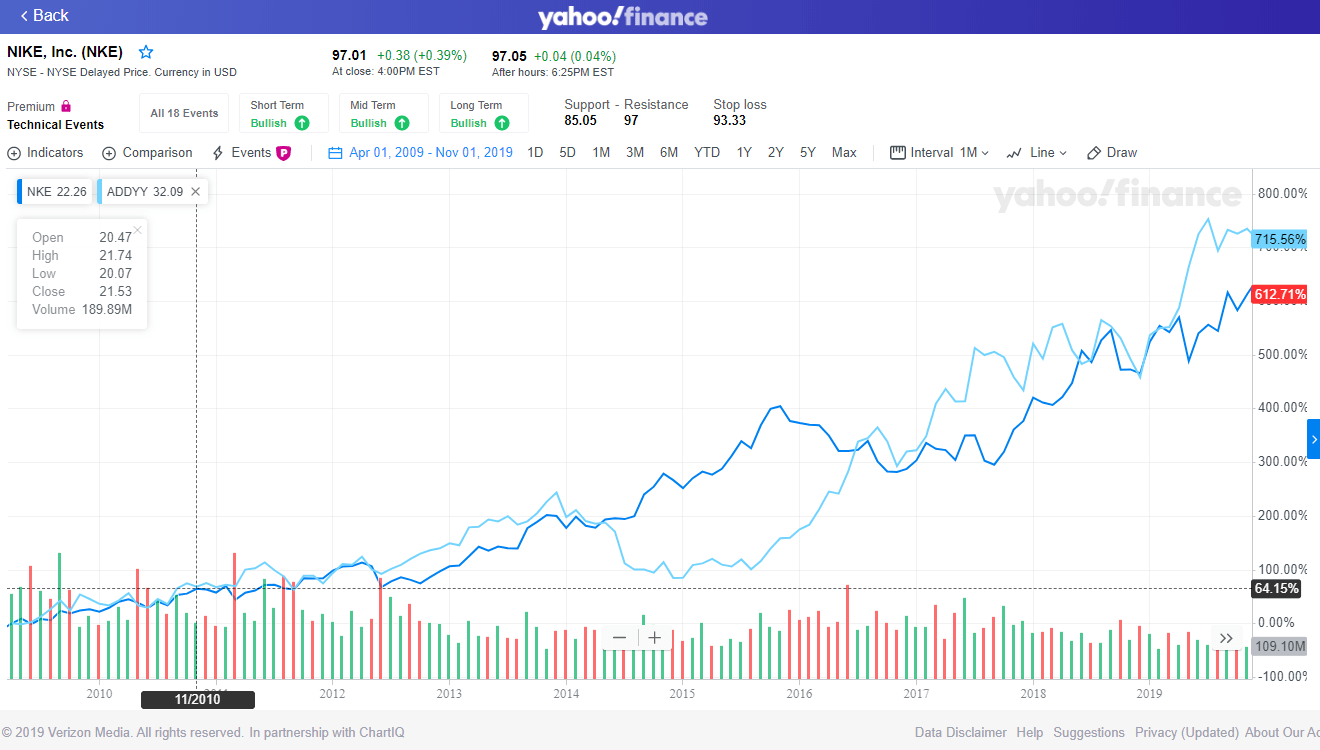Click the Long Term green up-arrow icon

(502, 123)
